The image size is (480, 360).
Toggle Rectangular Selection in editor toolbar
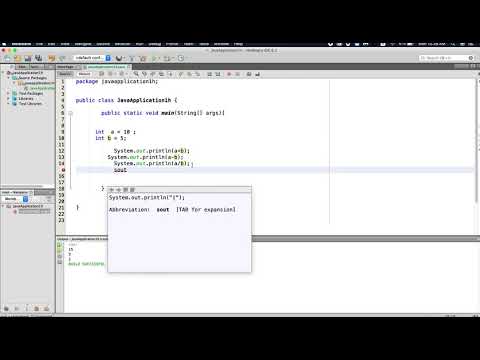click(x=170, y=74)
